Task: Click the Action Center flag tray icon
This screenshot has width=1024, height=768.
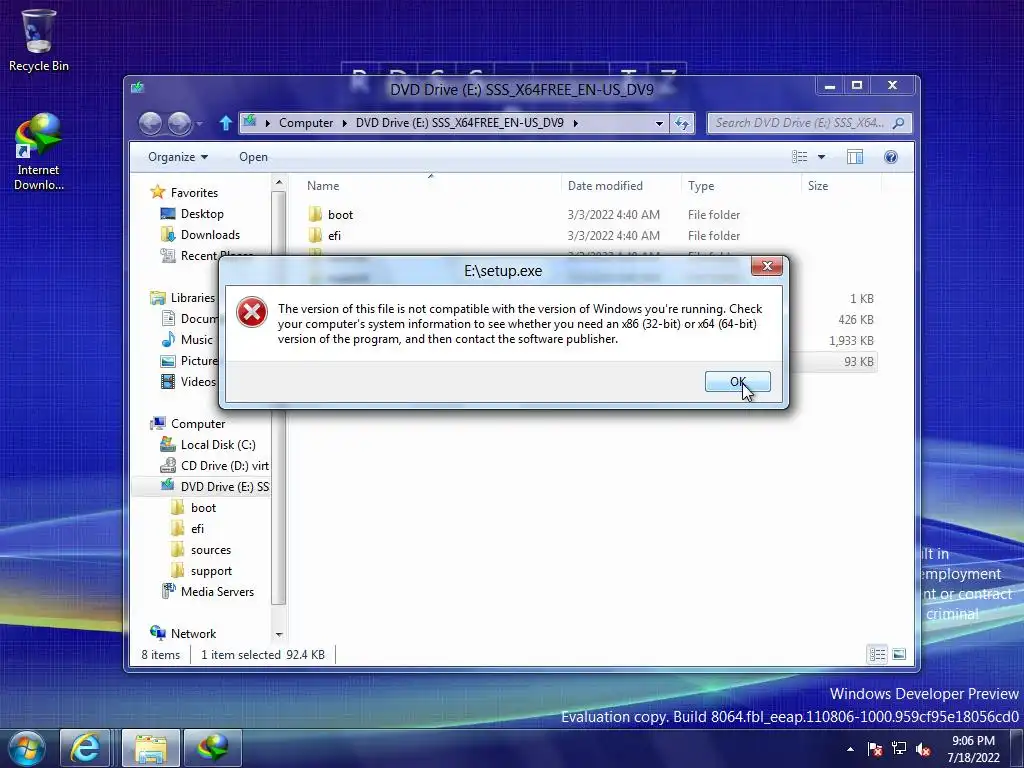Action: 875,749
